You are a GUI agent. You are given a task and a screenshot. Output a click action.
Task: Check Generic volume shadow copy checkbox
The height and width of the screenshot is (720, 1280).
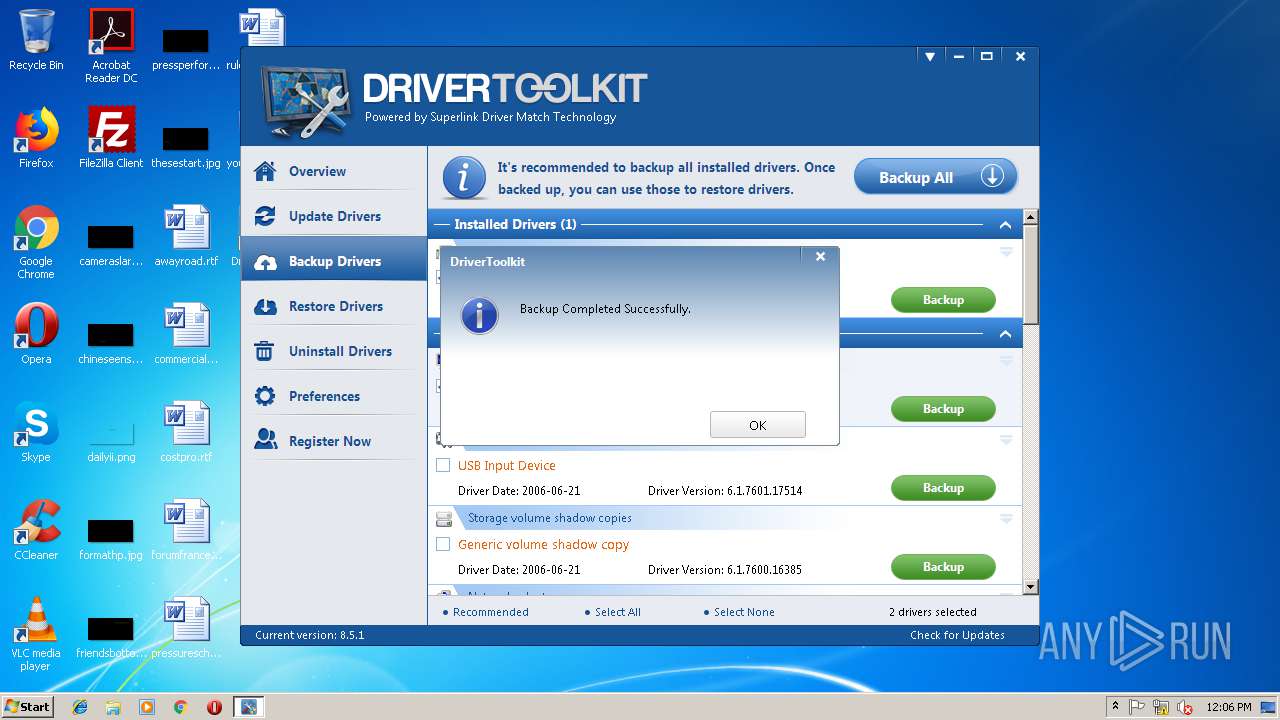(x=443, y=544)
